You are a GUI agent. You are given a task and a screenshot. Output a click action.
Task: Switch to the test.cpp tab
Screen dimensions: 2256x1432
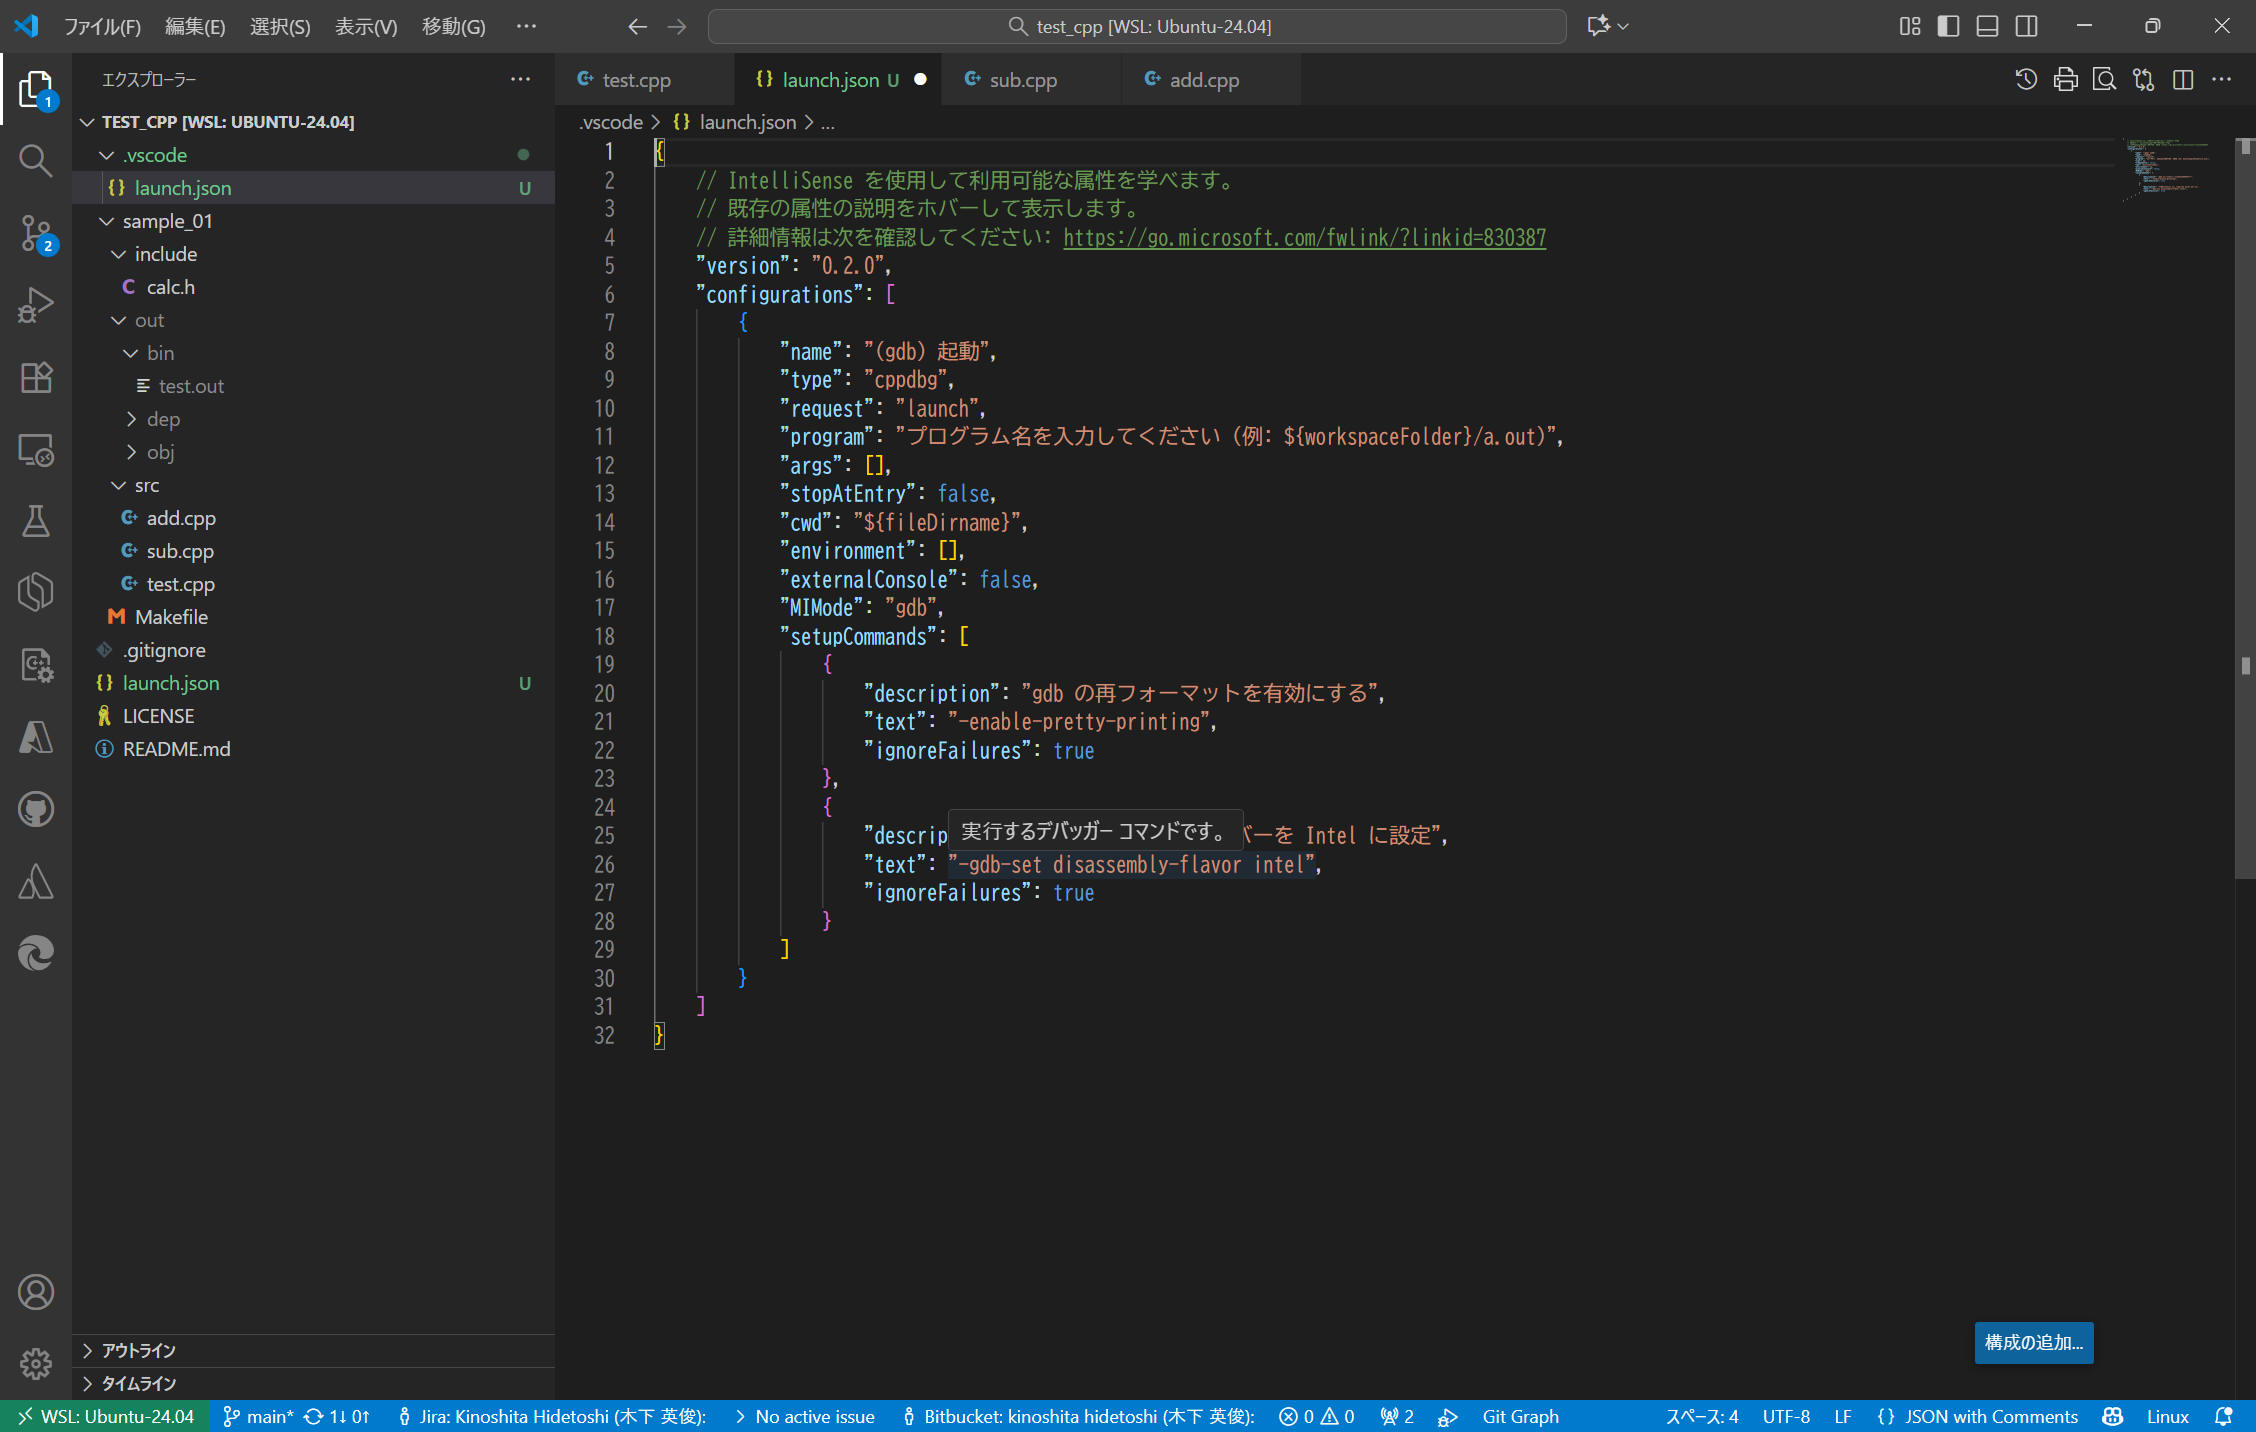click(637, 79)
